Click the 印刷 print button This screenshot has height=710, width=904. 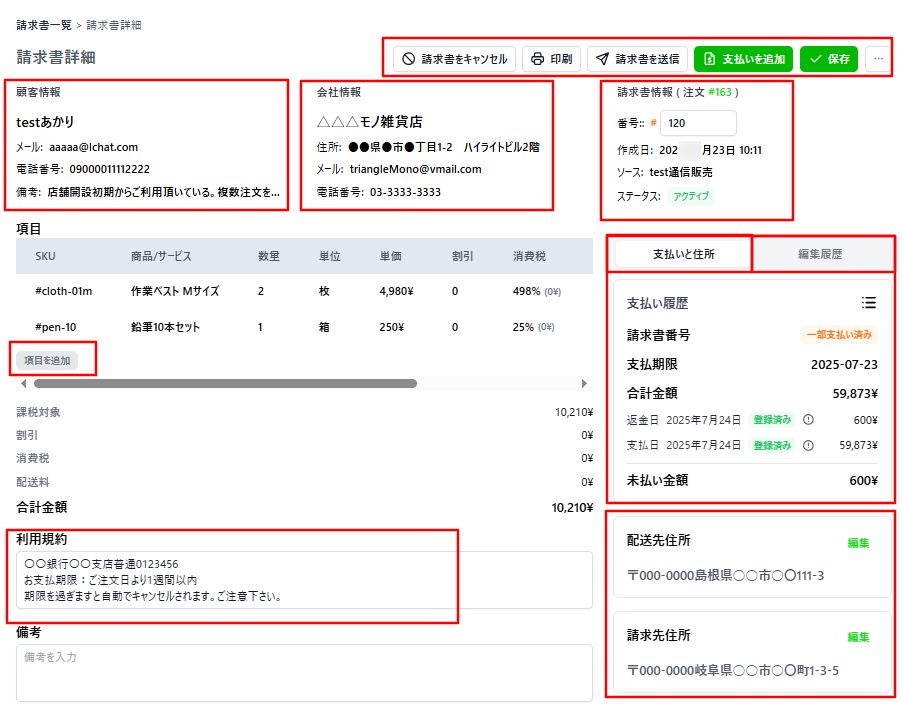click(551, 59)
